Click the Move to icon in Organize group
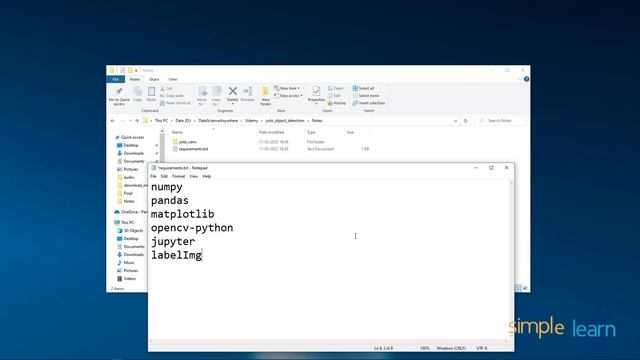640x360 pixels. click(202, 91)
